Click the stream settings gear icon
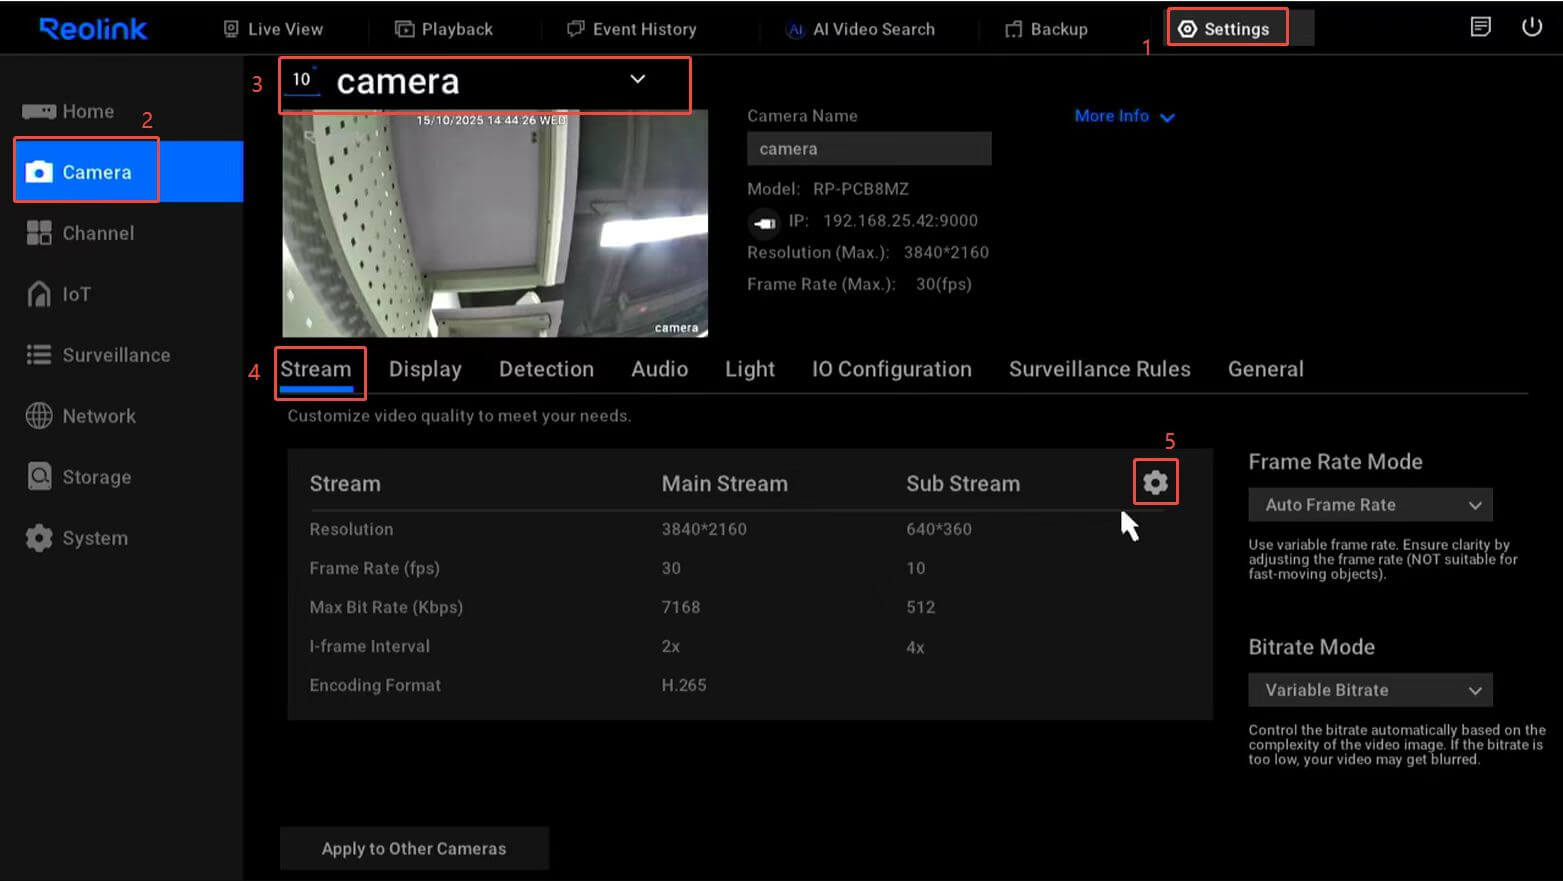The height and width of the screenshot is (881, 1563). (1155, 483)
